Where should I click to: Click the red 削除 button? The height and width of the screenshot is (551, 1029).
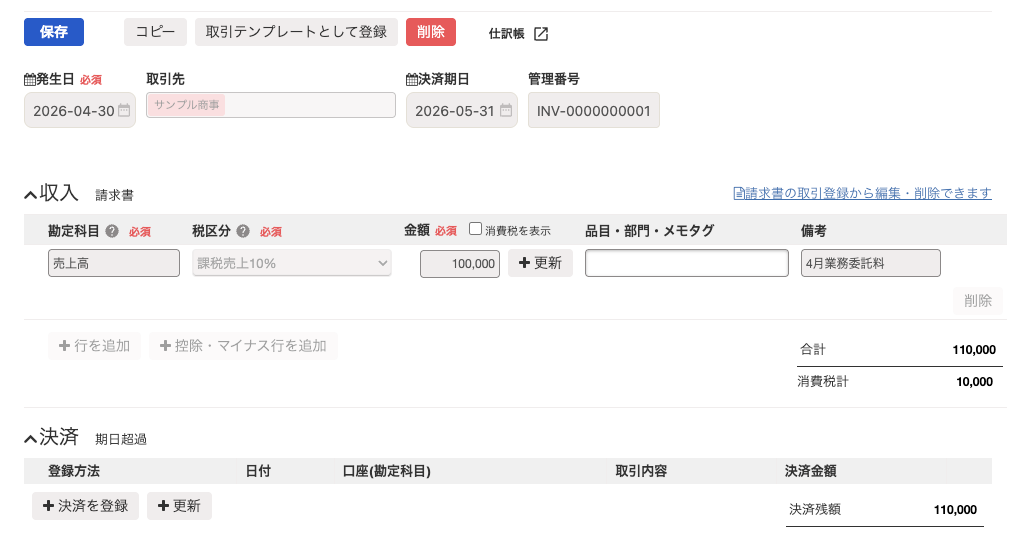pos(430,32)
